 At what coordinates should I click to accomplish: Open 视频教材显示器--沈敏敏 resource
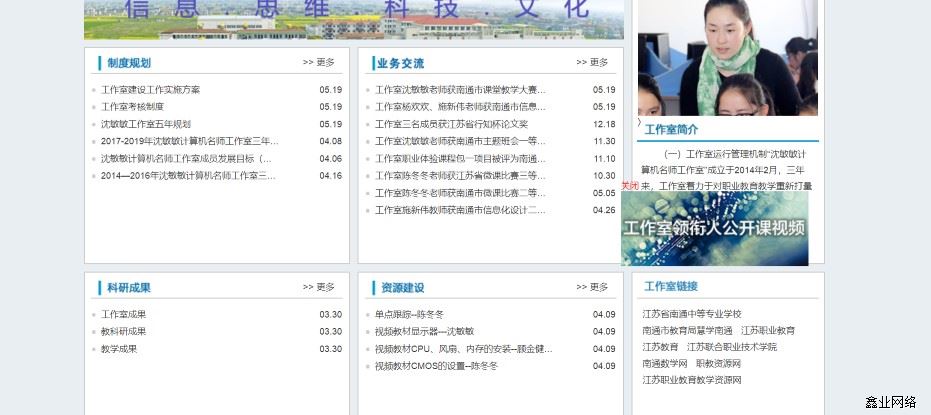point(424,332)
